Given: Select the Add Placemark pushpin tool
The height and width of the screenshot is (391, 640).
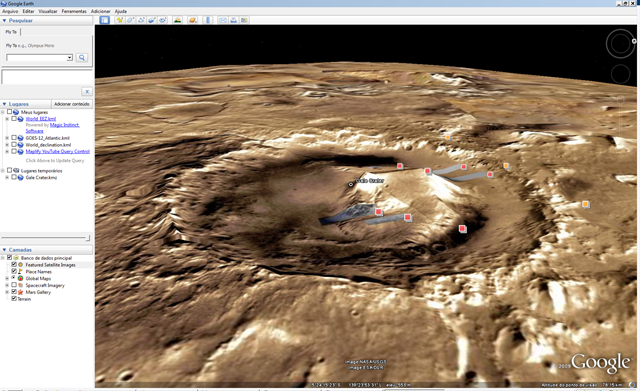Looking at the screenshot, I should pos(120,20).
